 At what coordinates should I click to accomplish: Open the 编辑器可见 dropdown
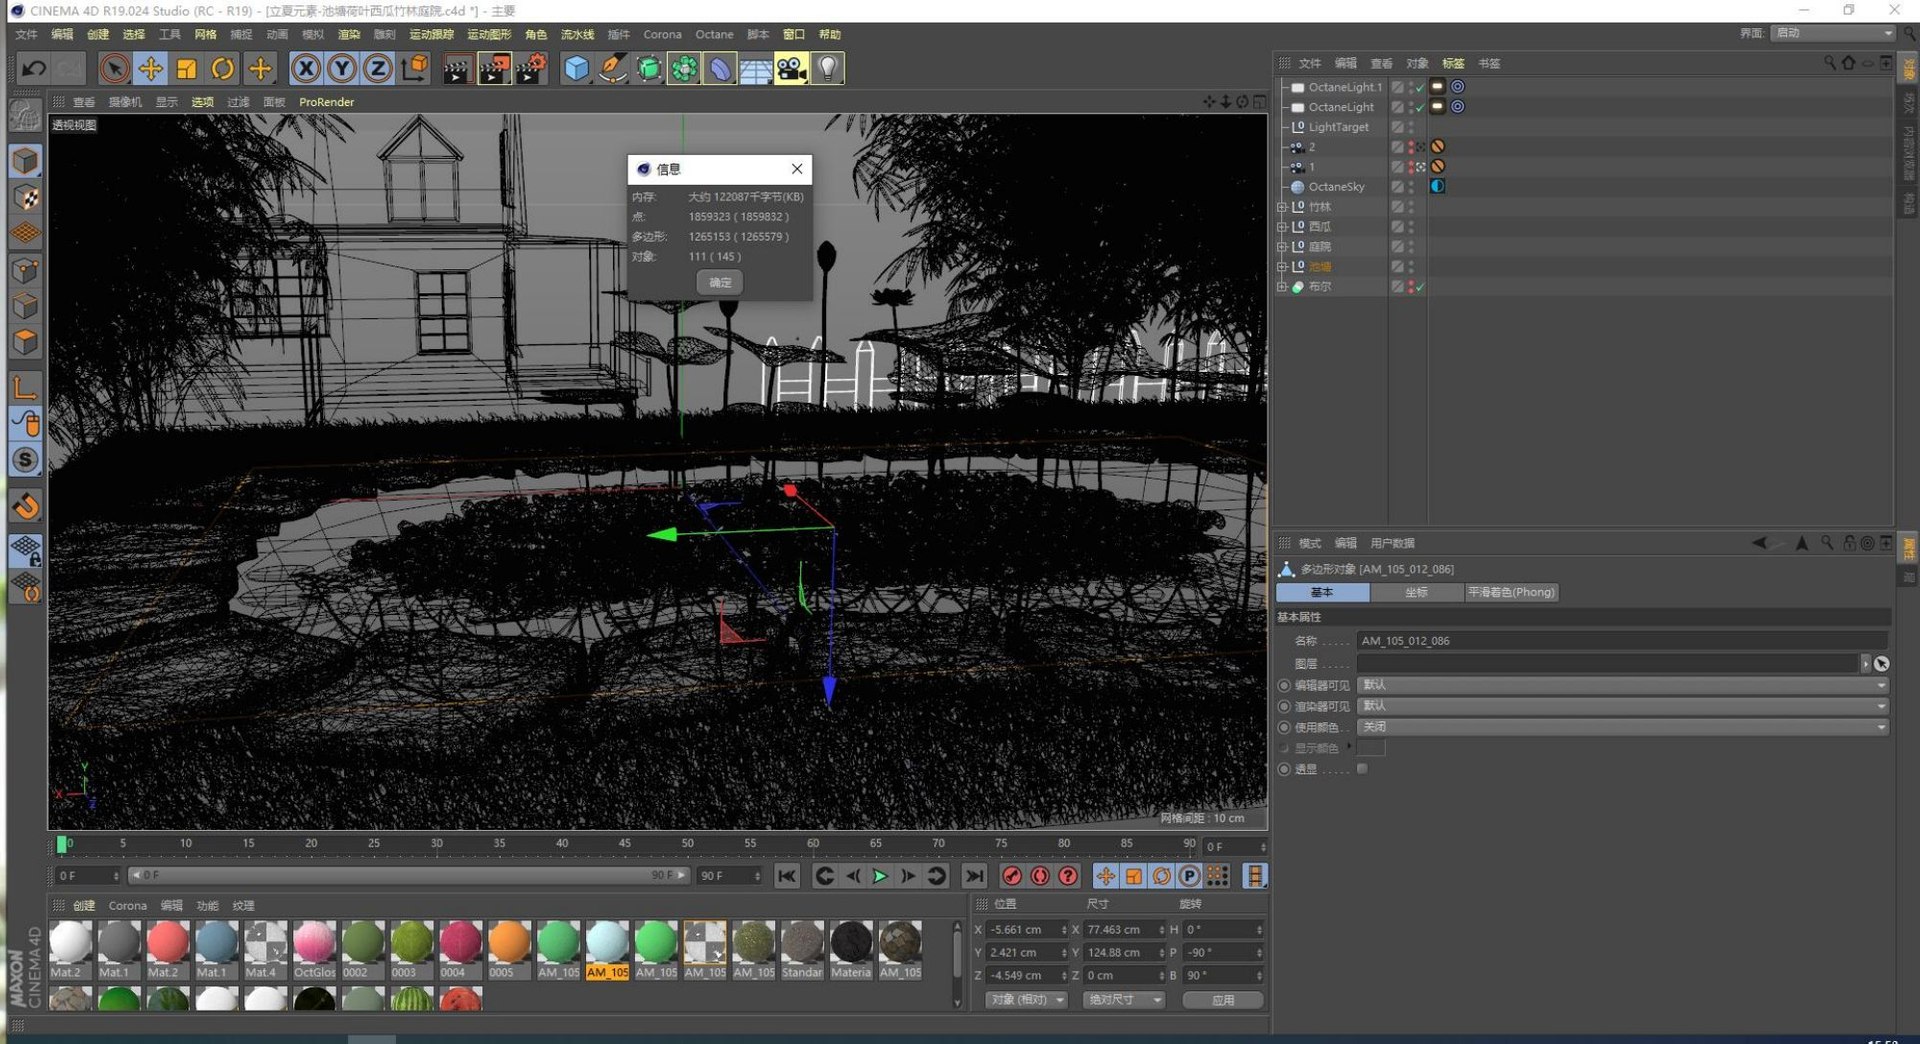[1622, 686]
